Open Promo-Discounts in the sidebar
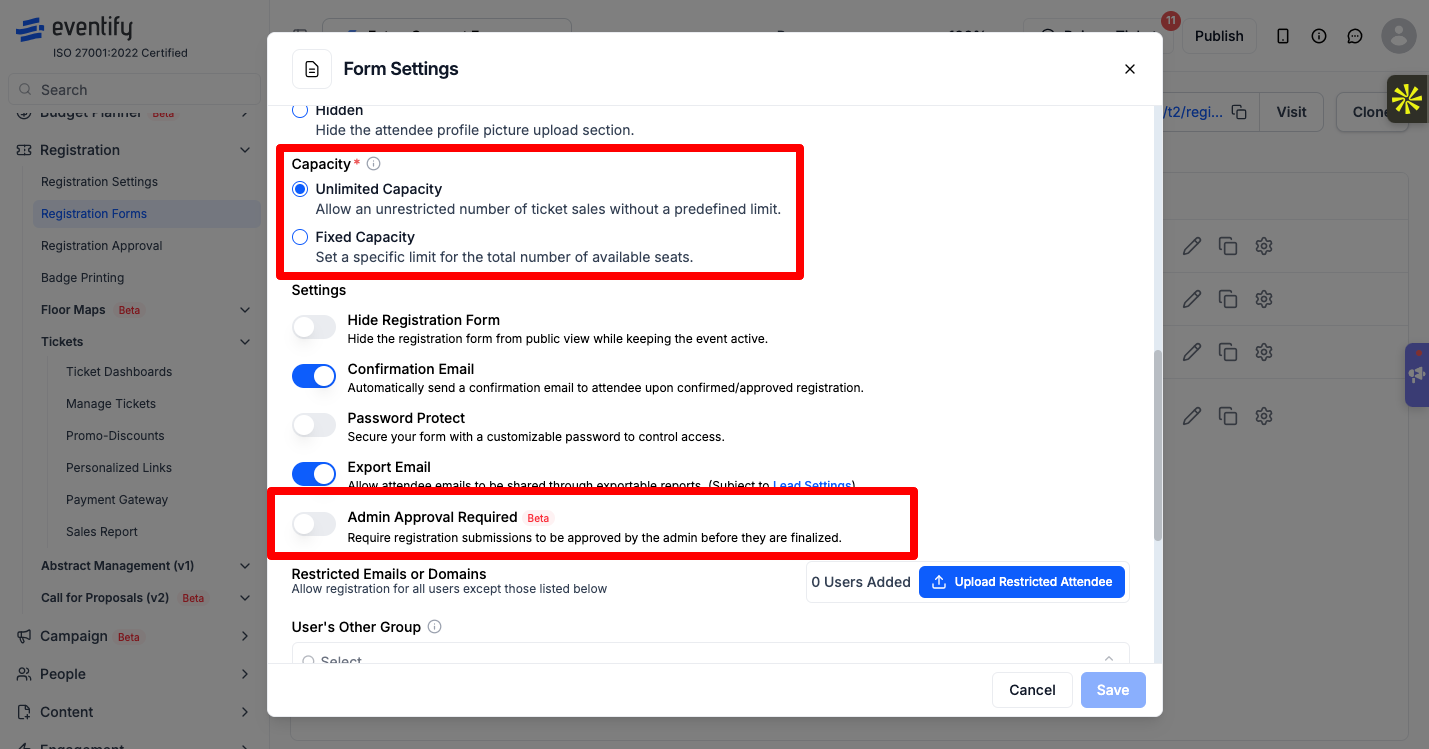Image resolution: width=1429 pixels, height=749 pixels. (115, 436)
